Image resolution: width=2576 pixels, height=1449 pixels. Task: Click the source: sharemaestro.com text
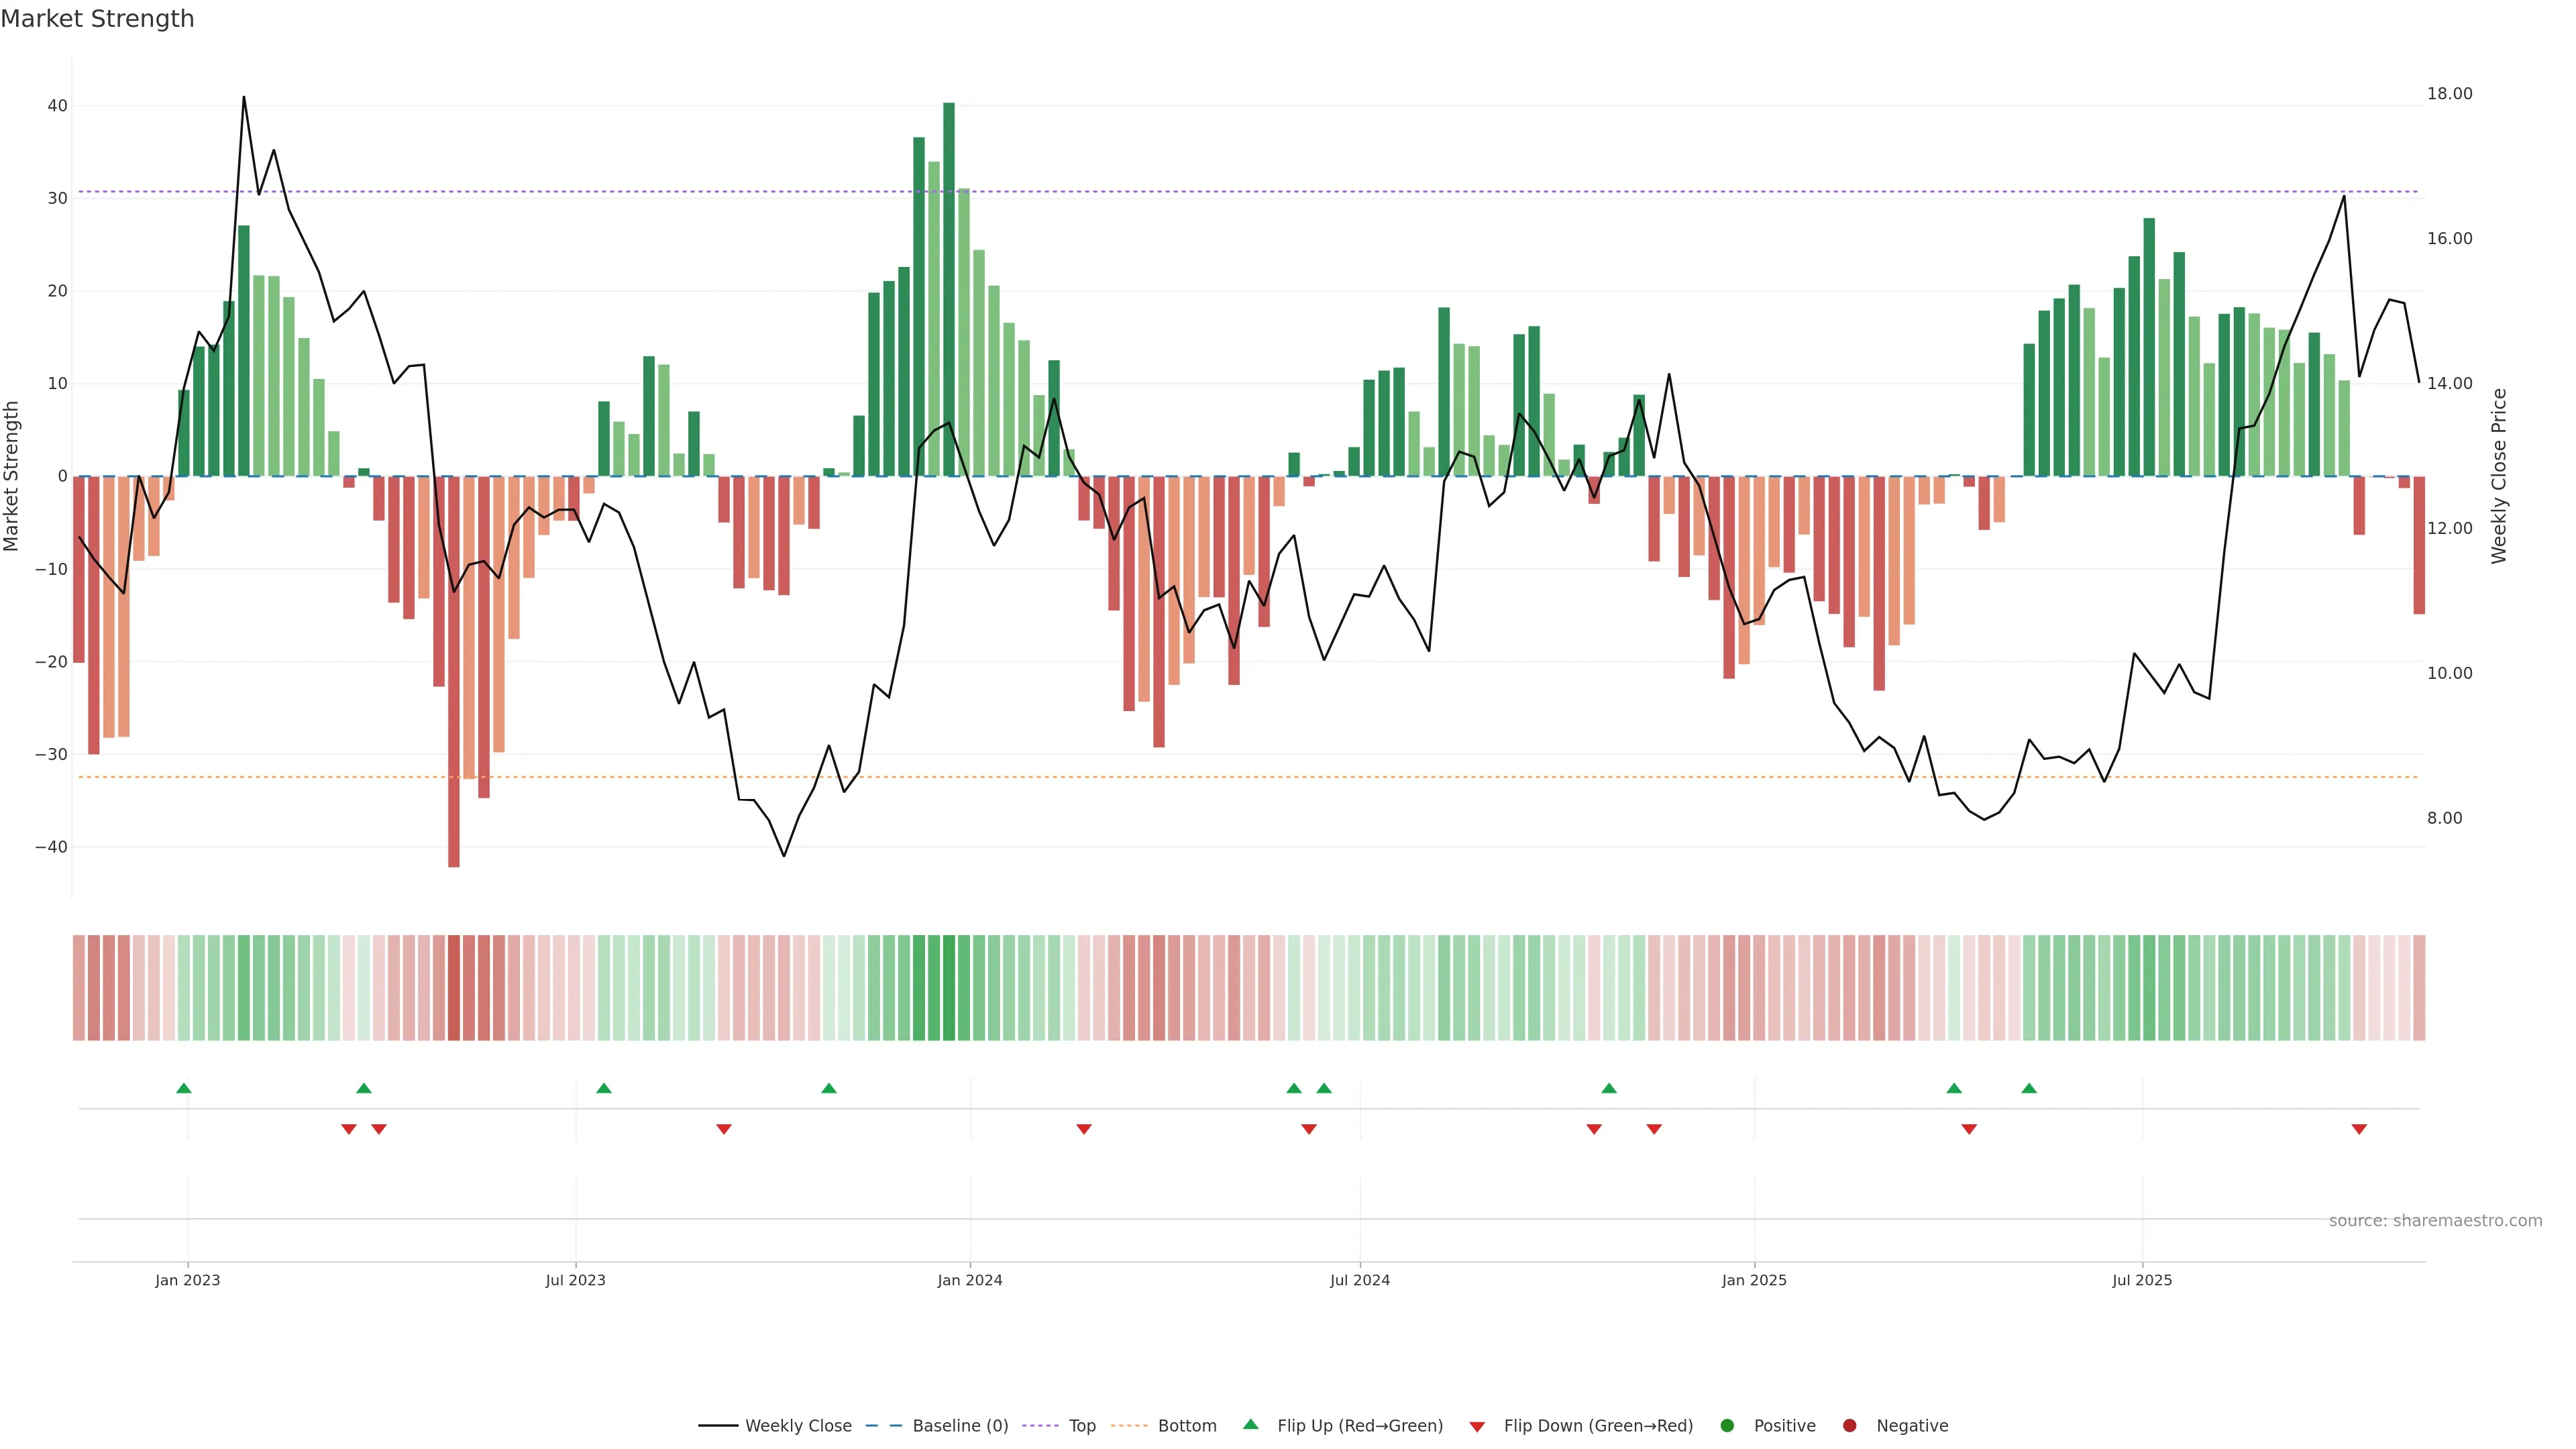[2435, 1221]
